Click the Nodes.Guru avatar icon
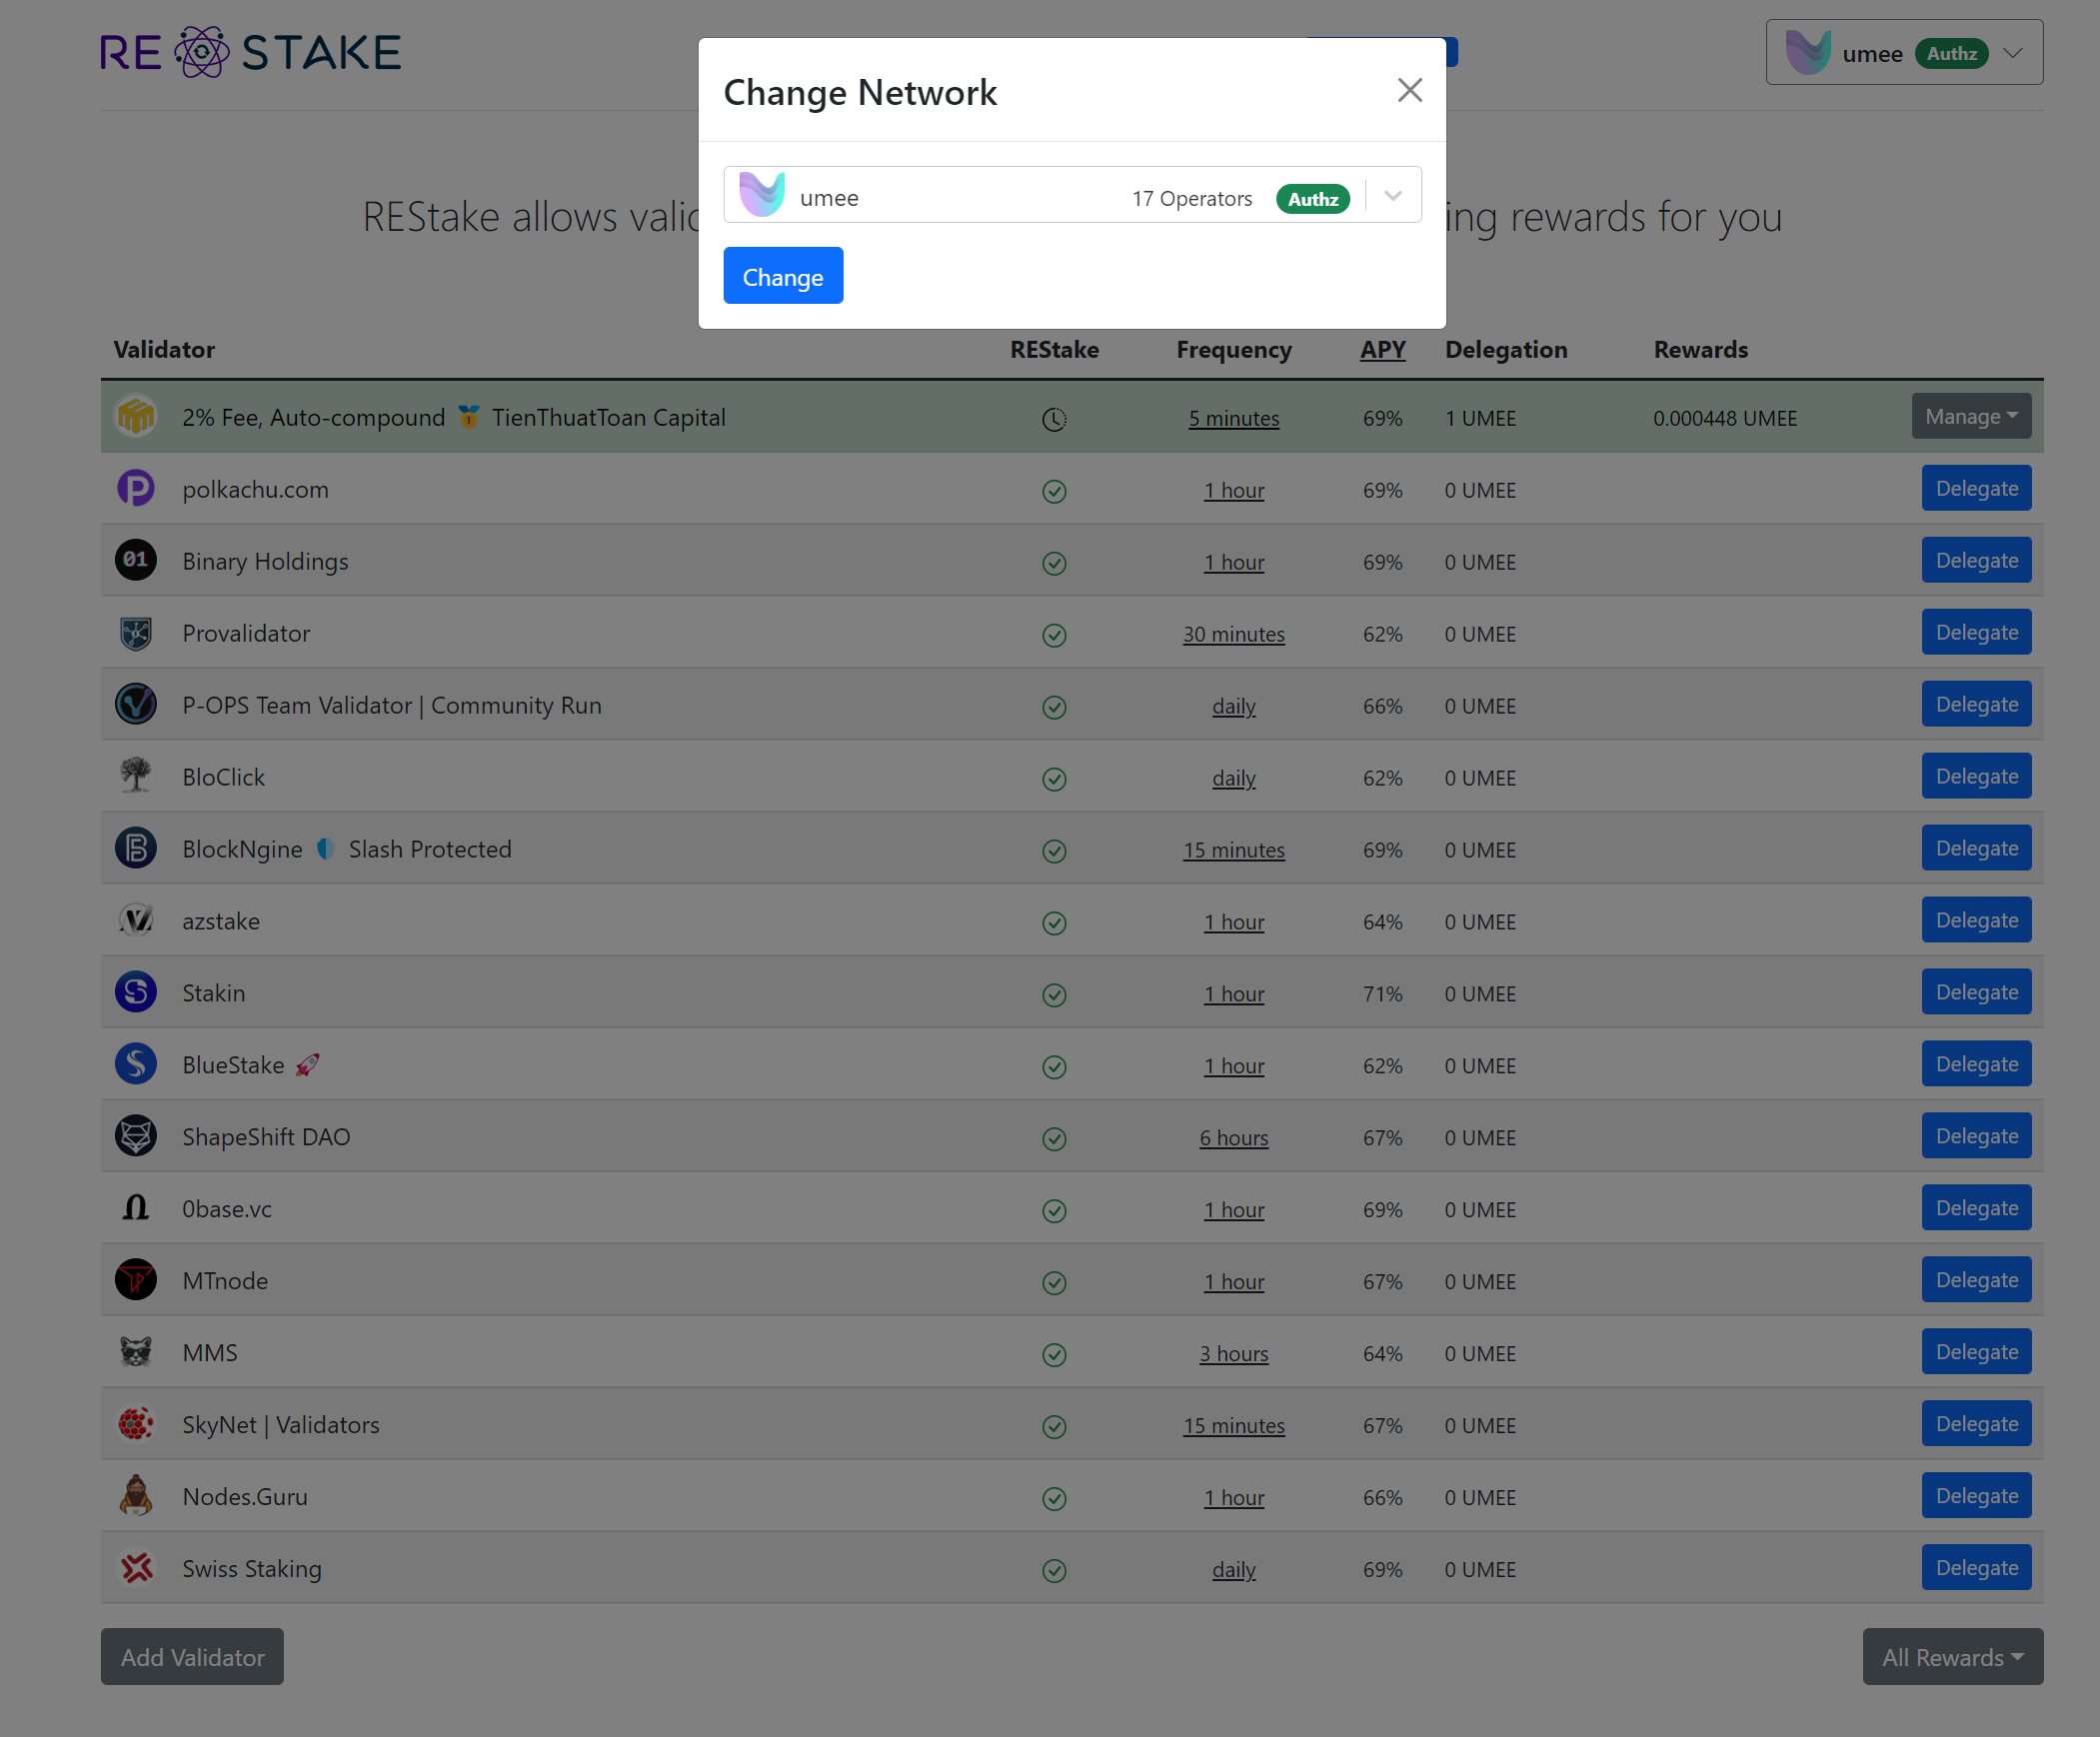 [x=136, y=1497]
